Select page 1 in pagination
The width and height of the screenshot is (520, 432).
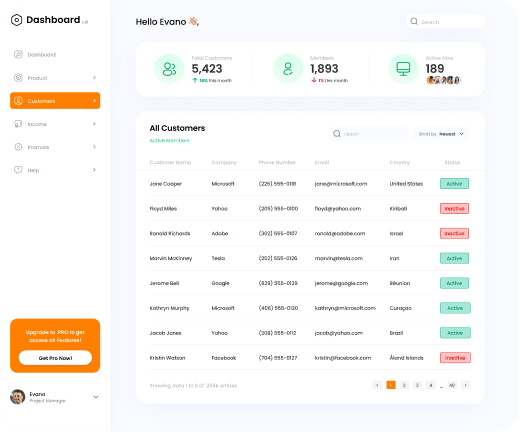coord(391,385)
